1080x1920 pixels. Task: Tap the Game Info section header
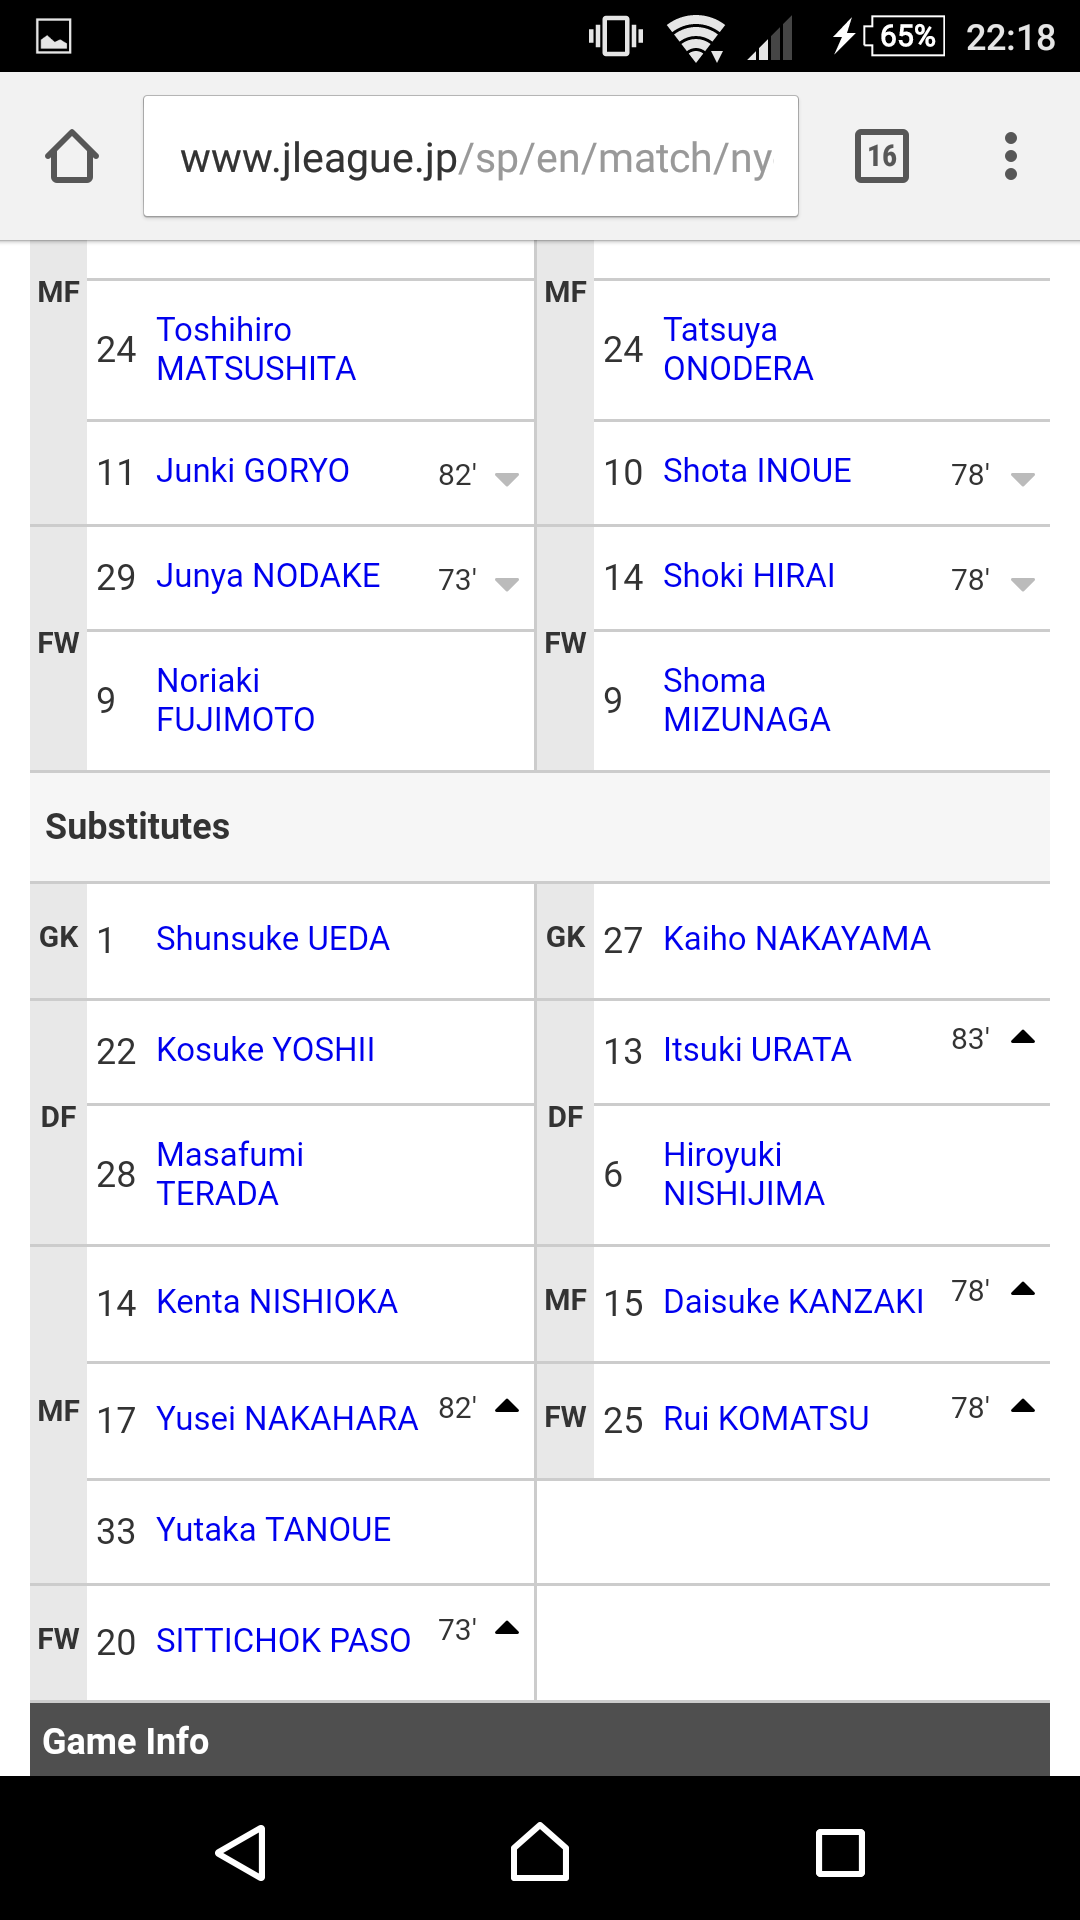pyautogui.click(x=540, y=1740)
